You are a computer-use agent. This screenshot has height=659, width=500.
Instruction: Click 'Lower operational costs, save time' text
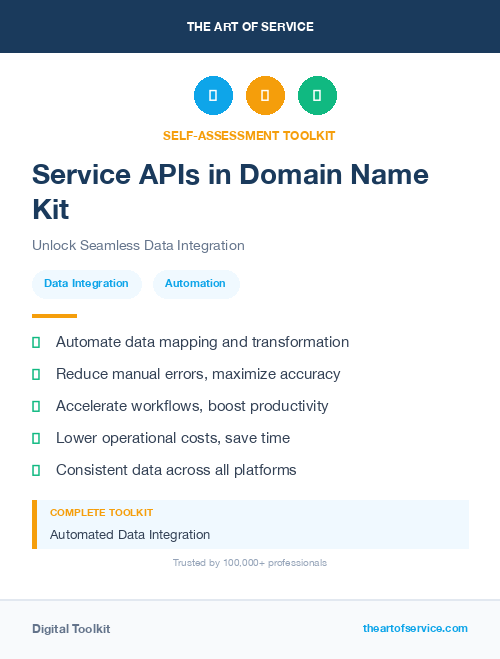tap(173, 438)
